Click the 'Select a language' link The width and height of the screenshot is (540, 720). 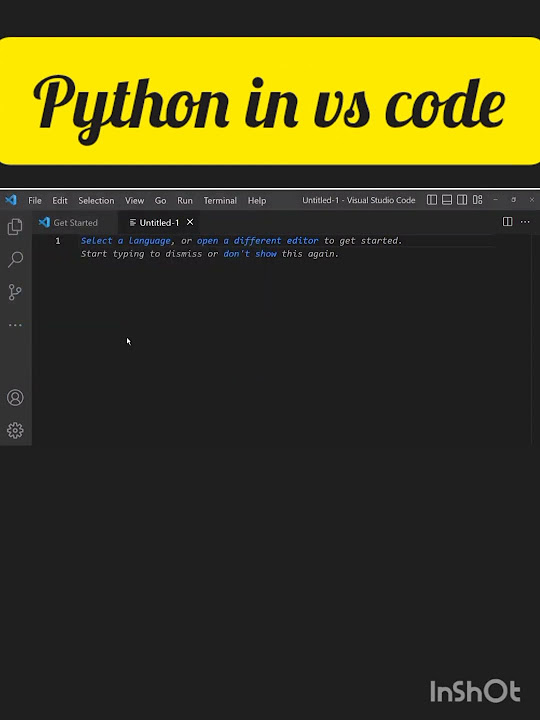tap(126, 241)
